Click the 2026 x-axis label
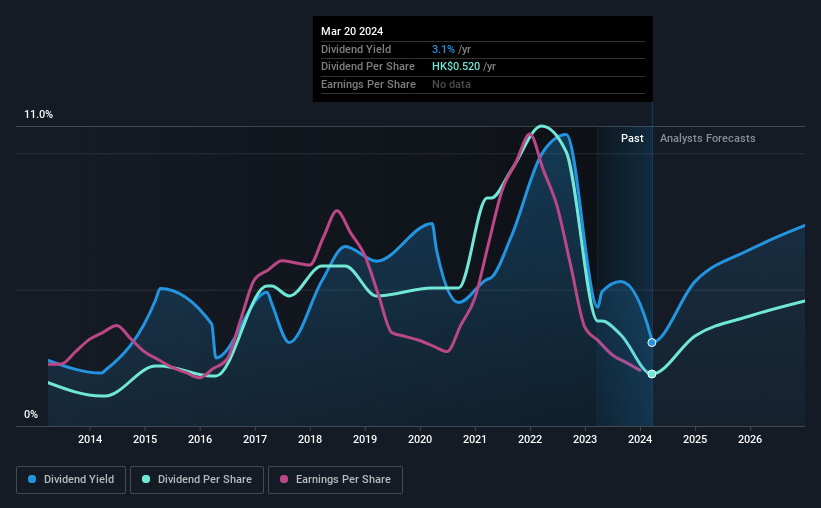The height and width of the screenshot is (508, 821). 750,439
